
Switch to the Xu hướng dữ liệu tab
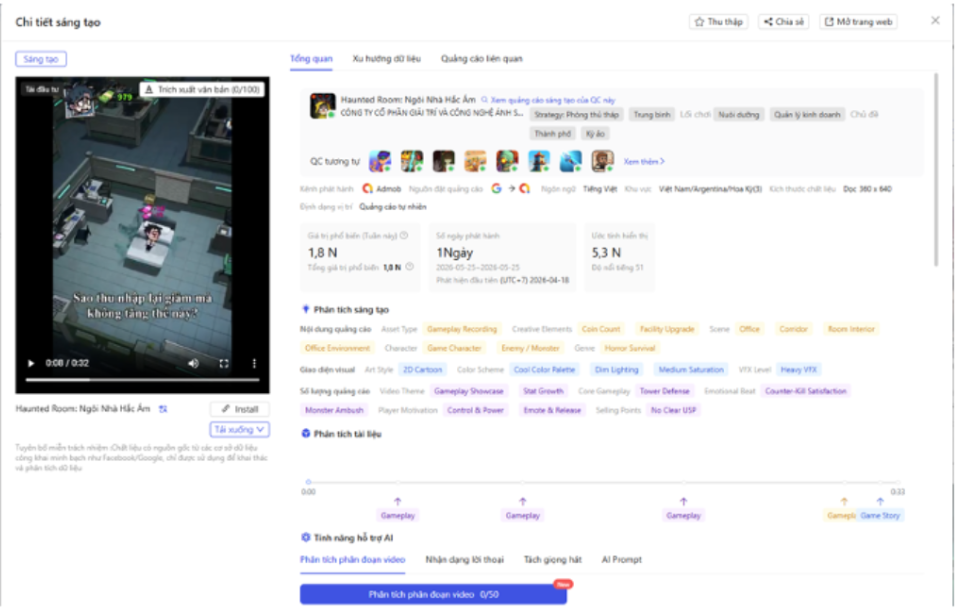pyautogui.click(x=386, y=59)
